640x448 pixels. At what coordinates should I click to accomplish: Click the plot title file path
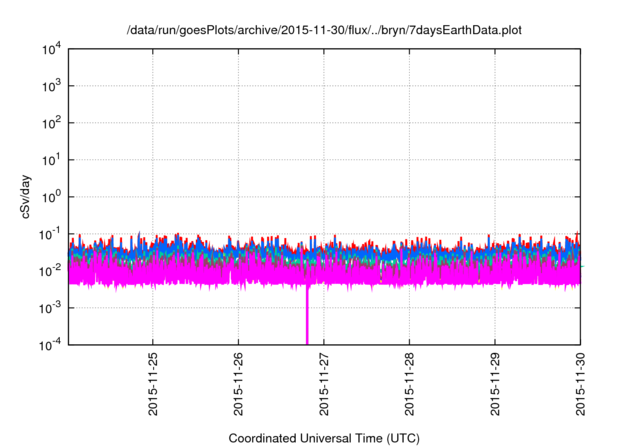tap(324, 30)
